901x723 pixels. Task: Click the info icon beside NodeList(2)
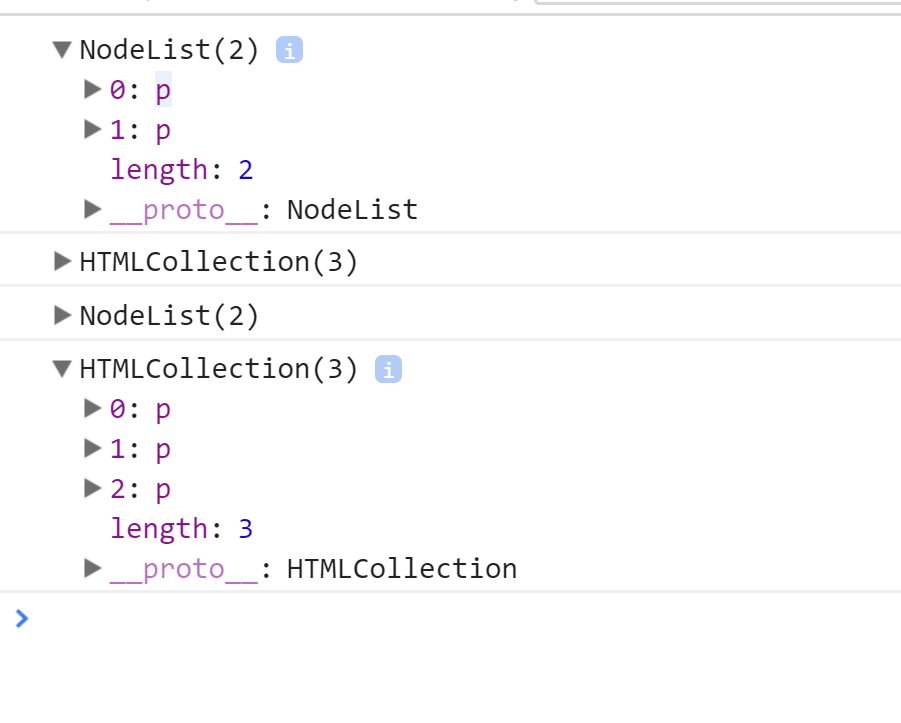pyautogui.click(x=288, y=48)
